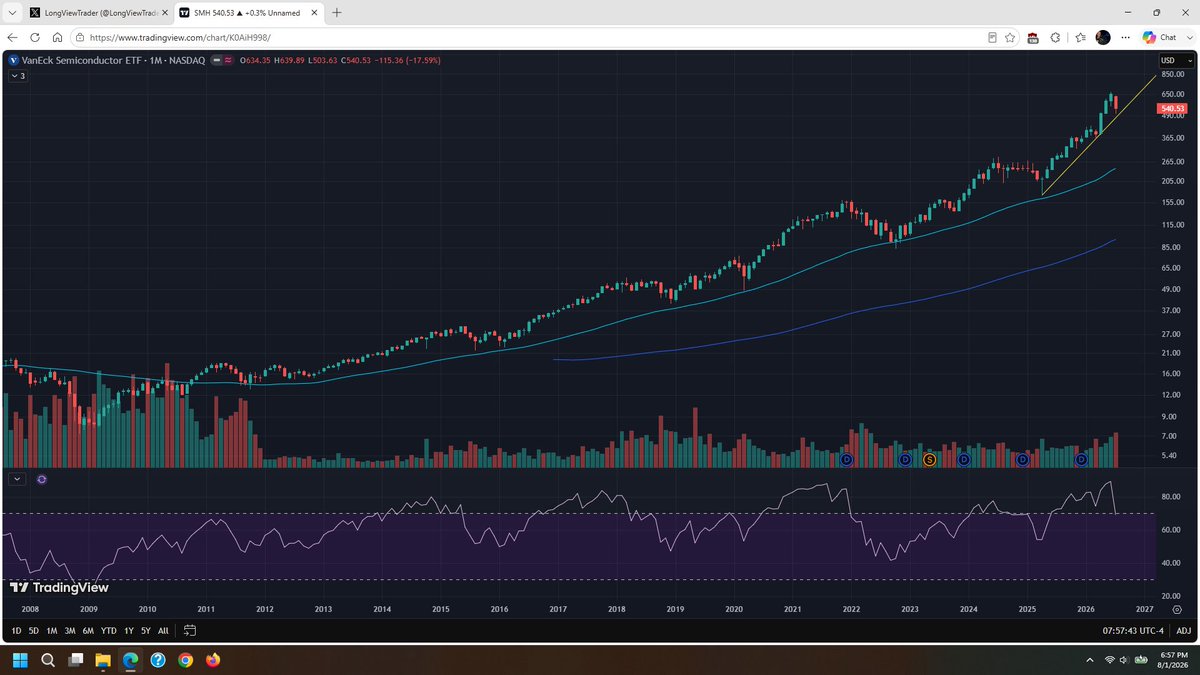Open Firefox from taskbar
1200x675 pixels.
click(x=212, y=660)
